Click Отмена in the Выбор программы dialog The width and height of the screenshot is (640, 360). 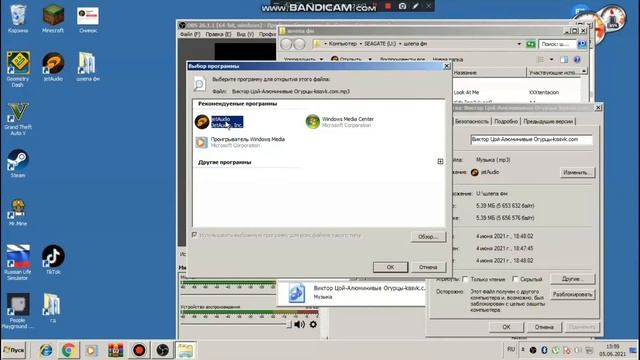tap(428, 267)
